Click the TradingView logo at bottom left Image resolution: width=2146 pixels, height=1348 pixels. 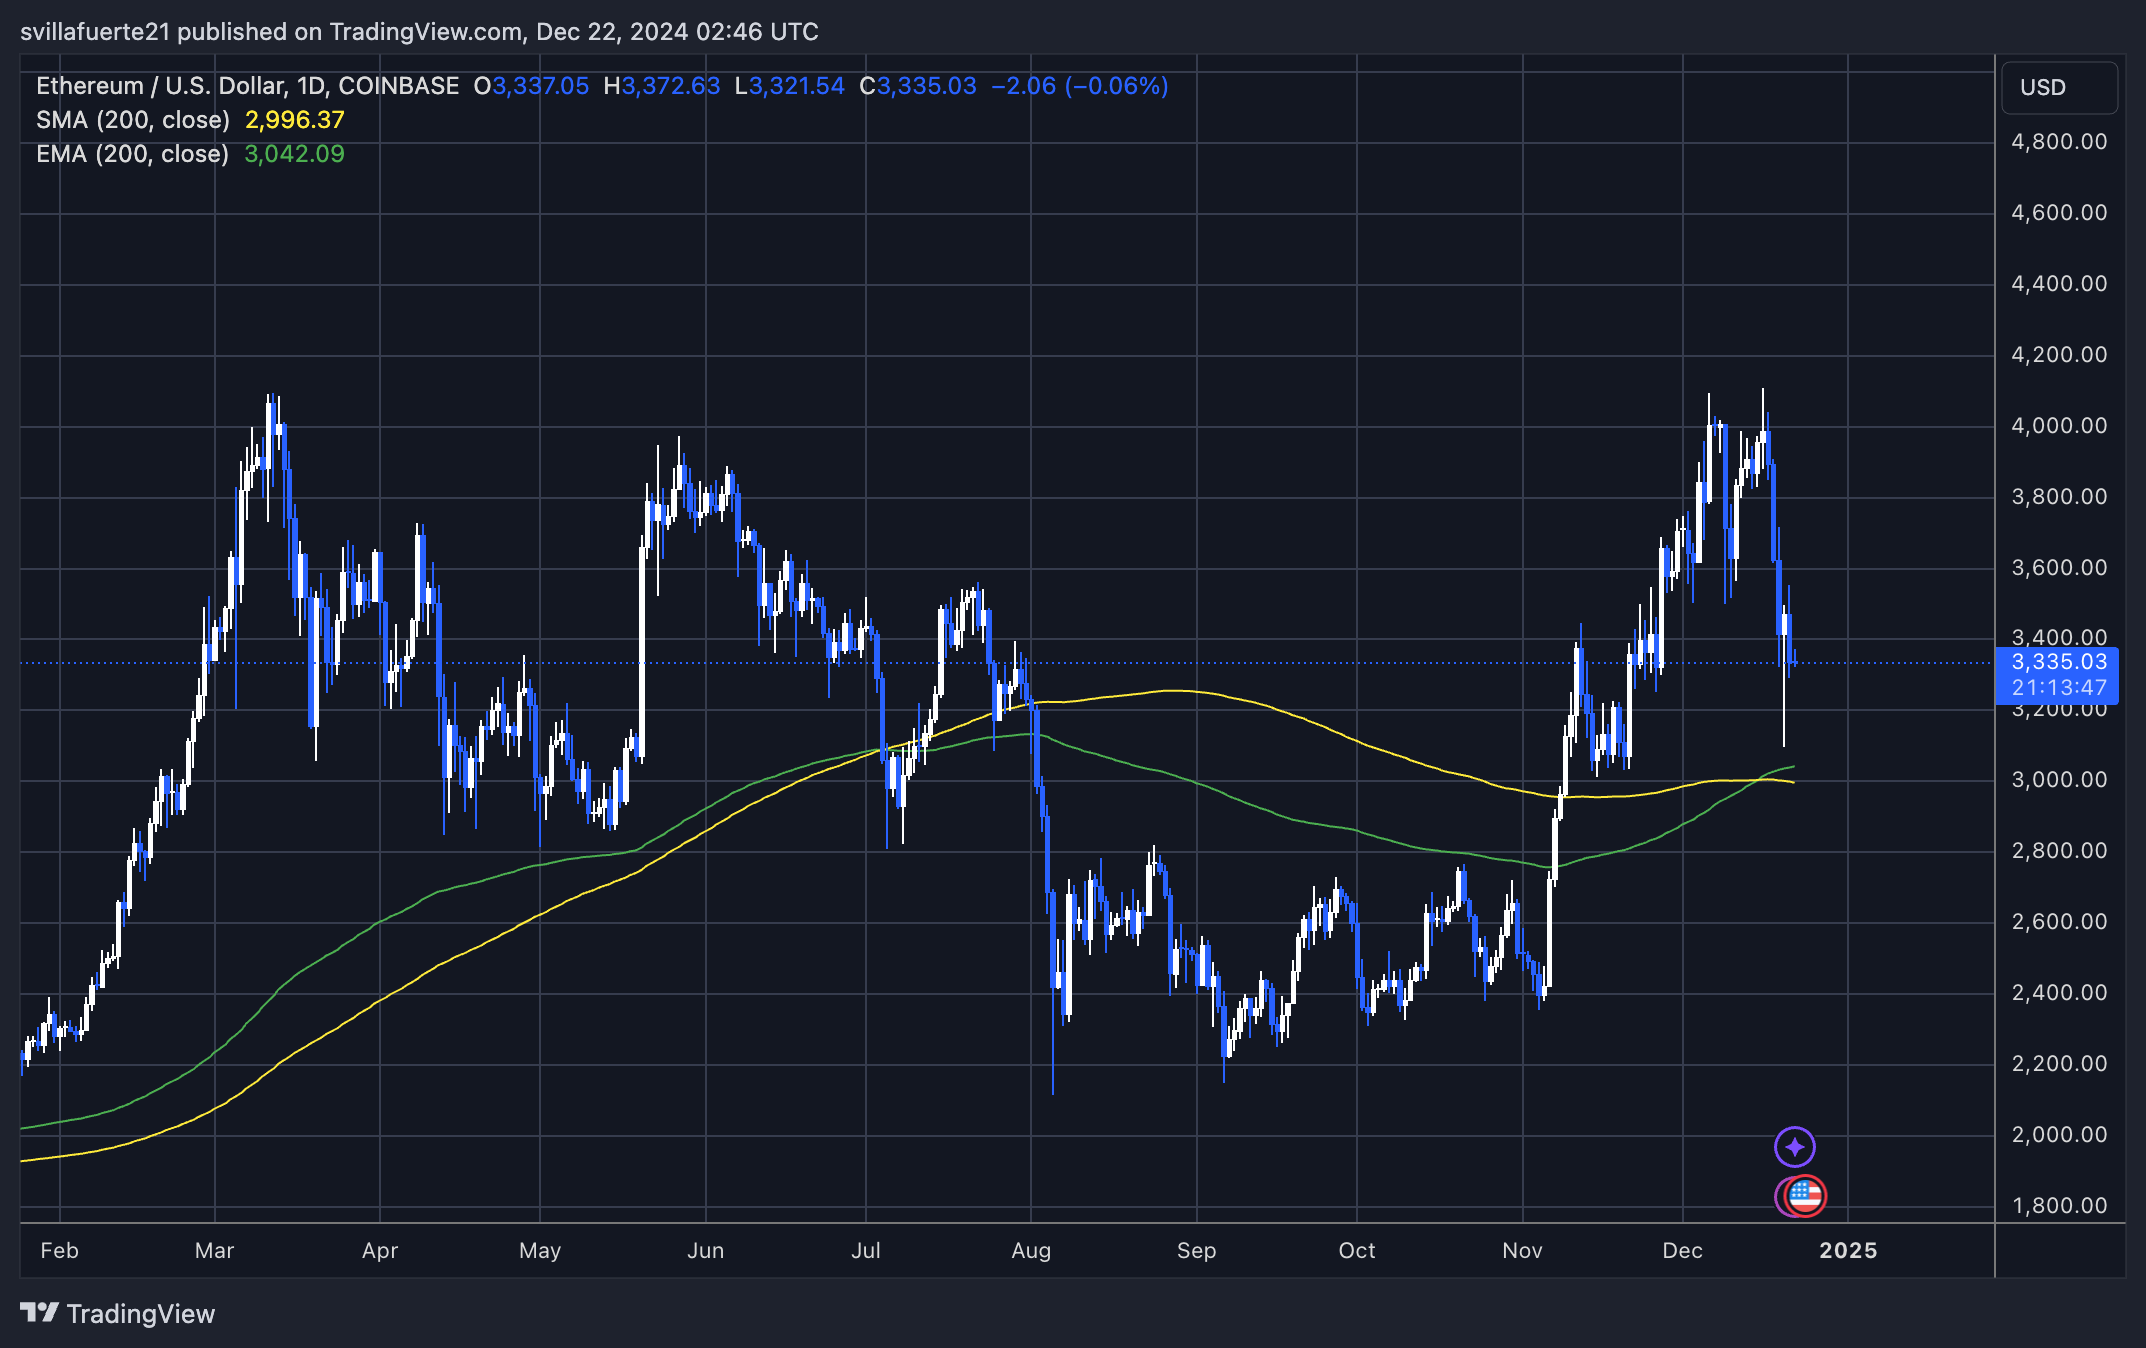(x=118, y=1313)
